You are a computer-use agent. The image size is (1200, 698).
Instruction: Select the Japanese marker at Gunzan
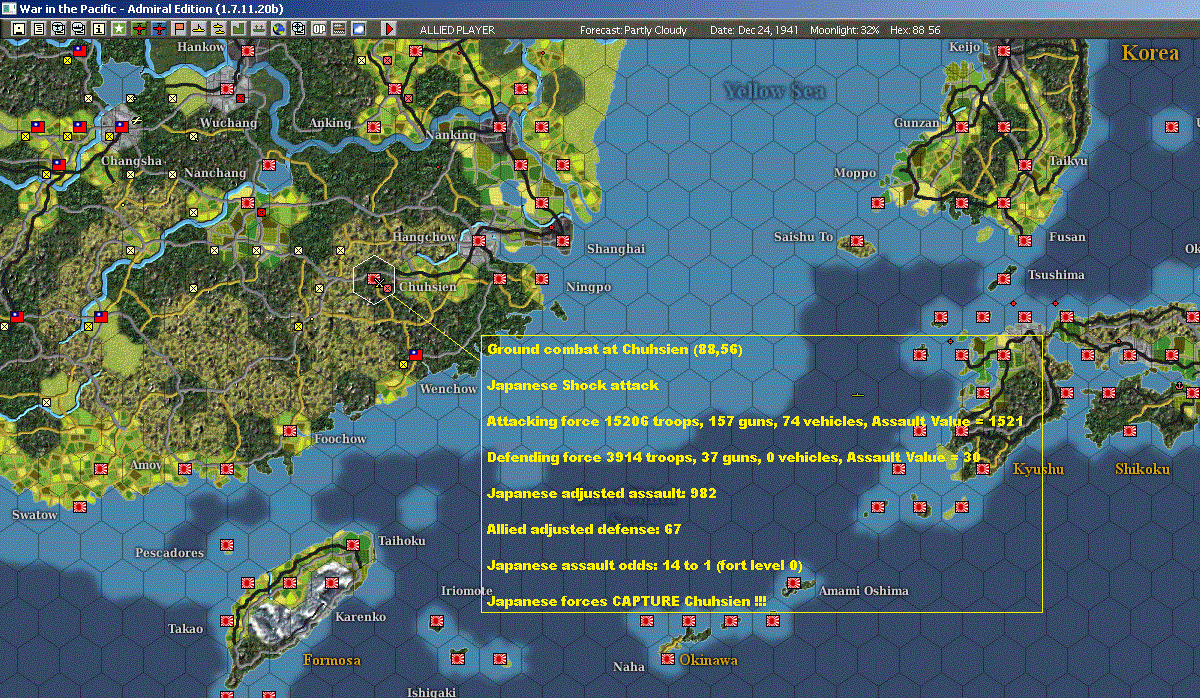point(962,127)
